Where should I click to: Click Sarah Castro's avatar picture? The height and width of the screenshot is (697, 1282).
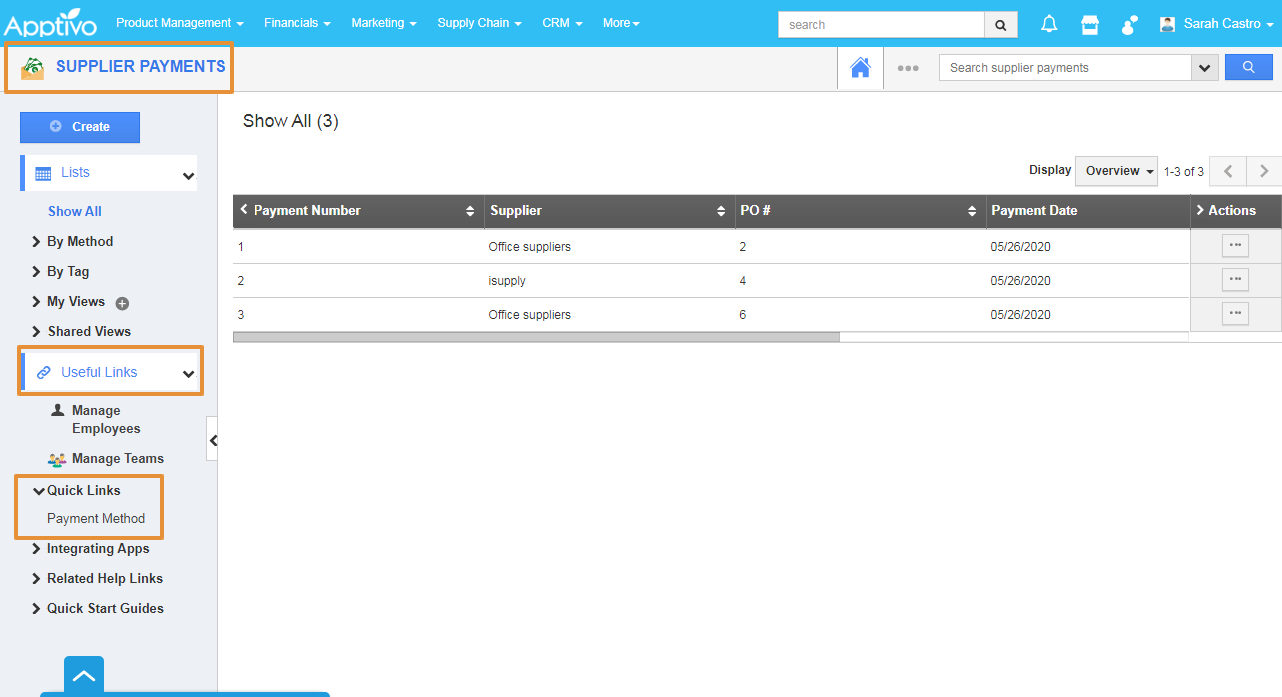[x=1168, y=24]
